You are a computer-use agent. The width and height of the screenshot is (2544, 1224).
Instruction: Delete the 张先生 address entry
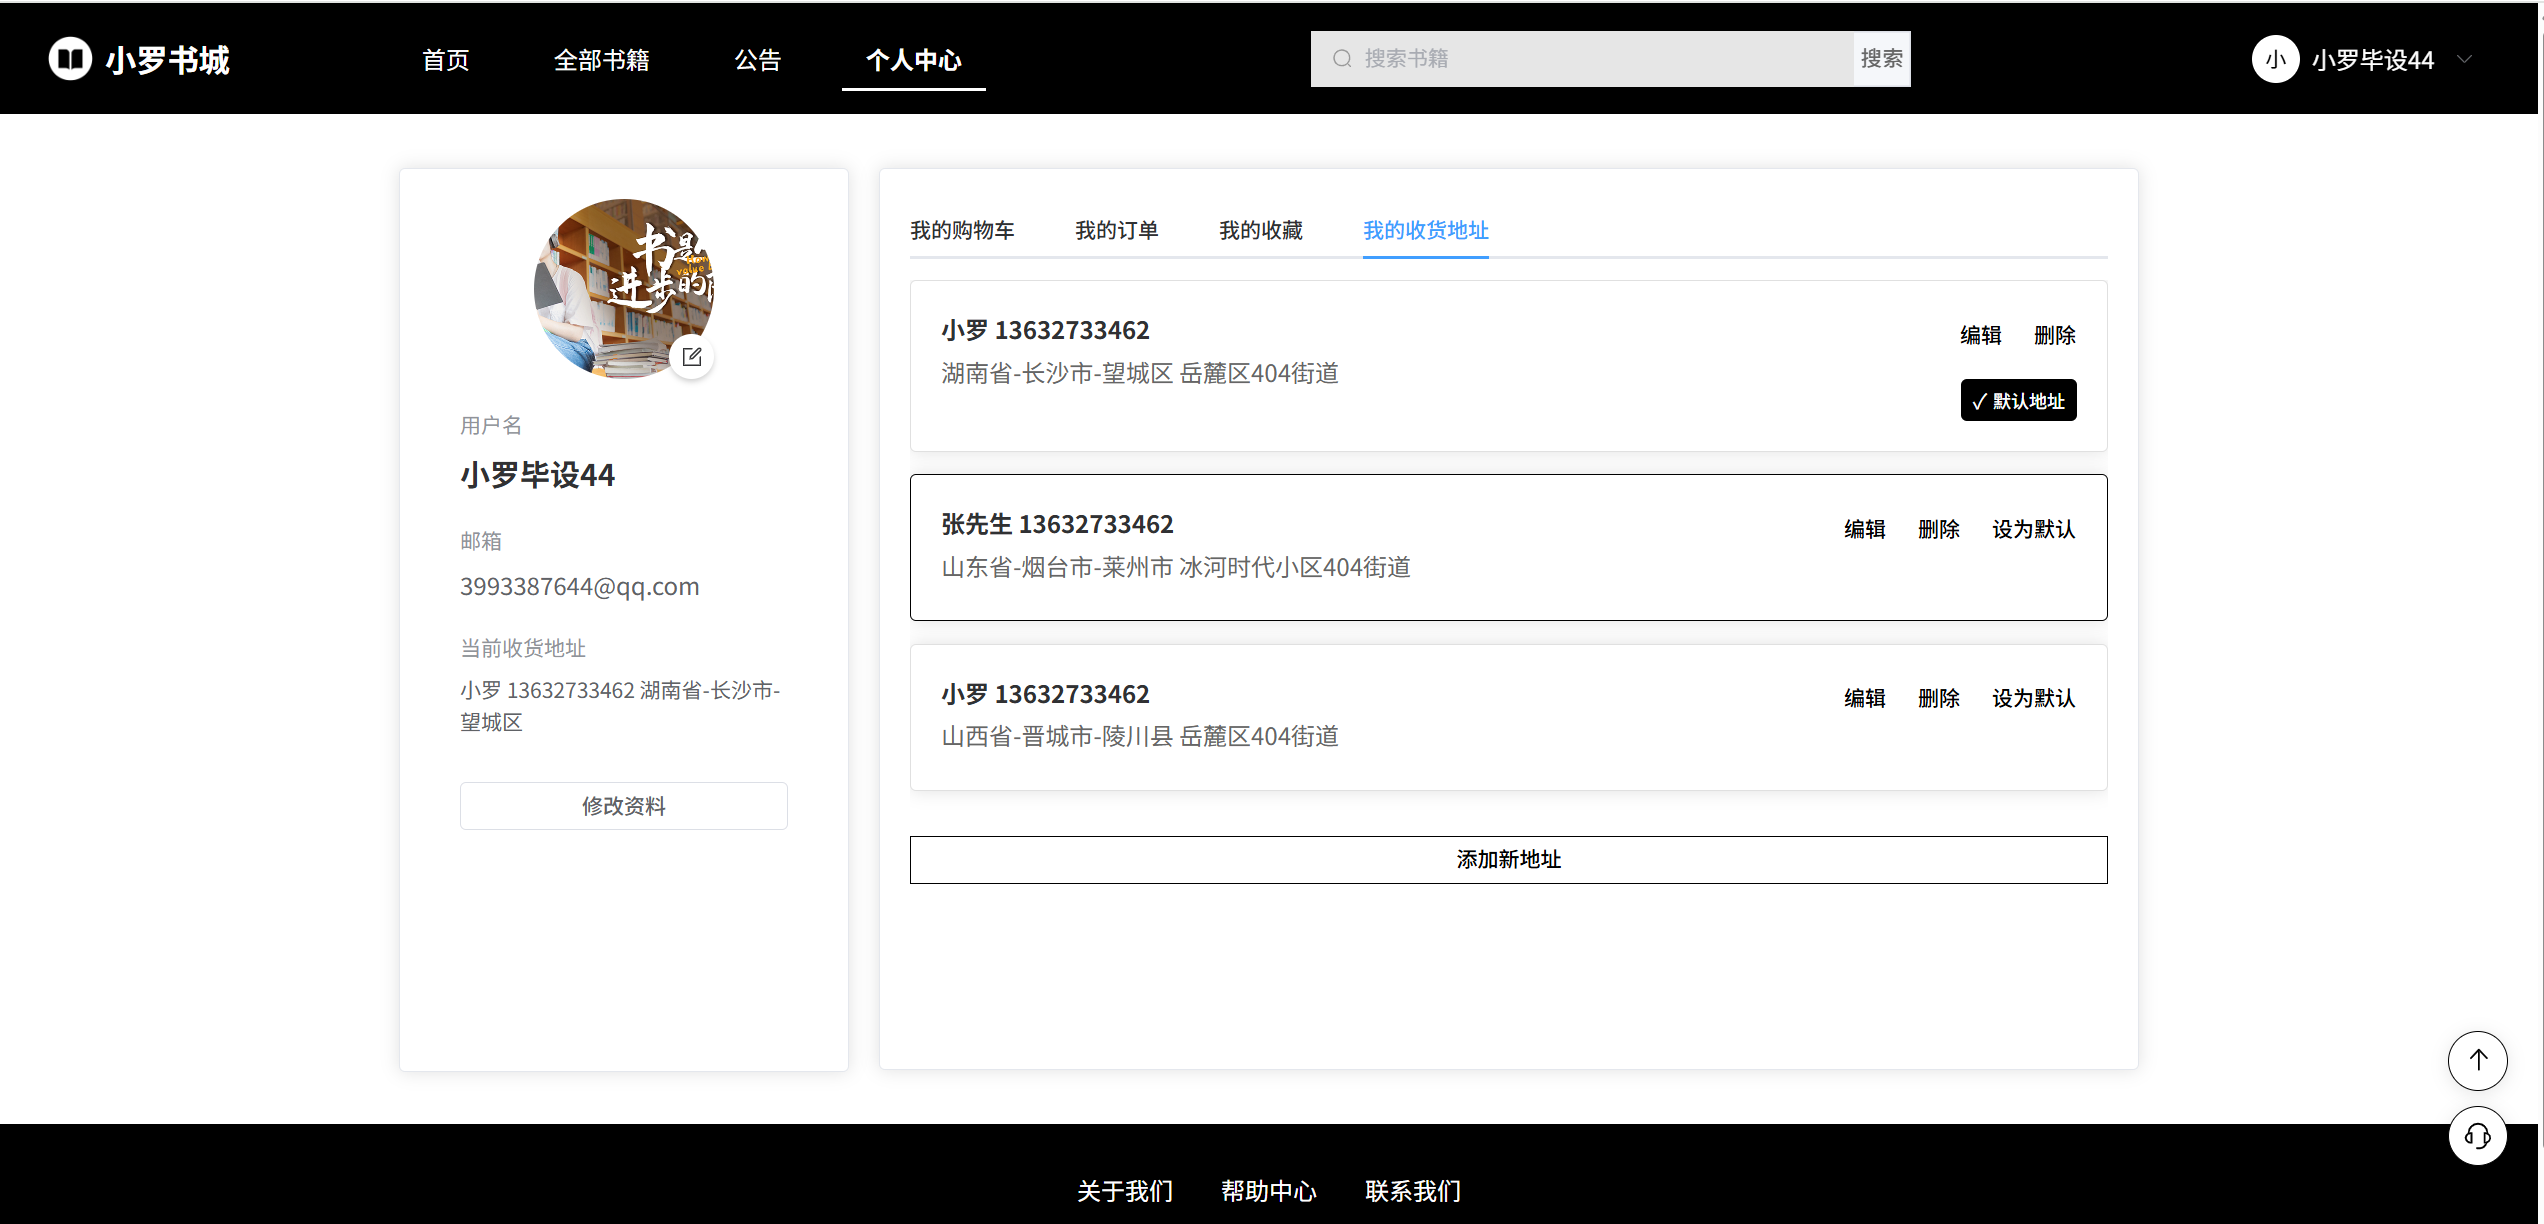[x=1938, y=529]
